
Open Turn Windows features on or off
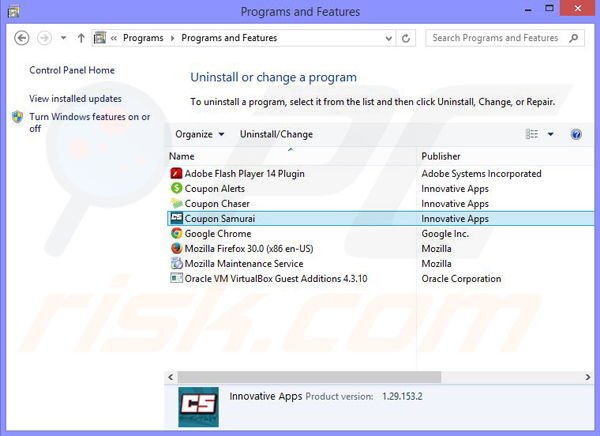pos(90,122)
